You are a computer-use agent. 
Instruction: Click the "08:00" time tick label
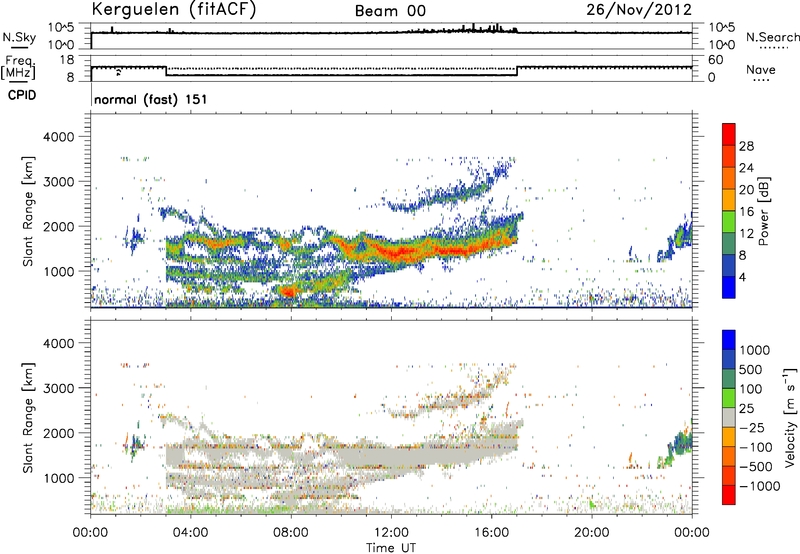(291, 533)
